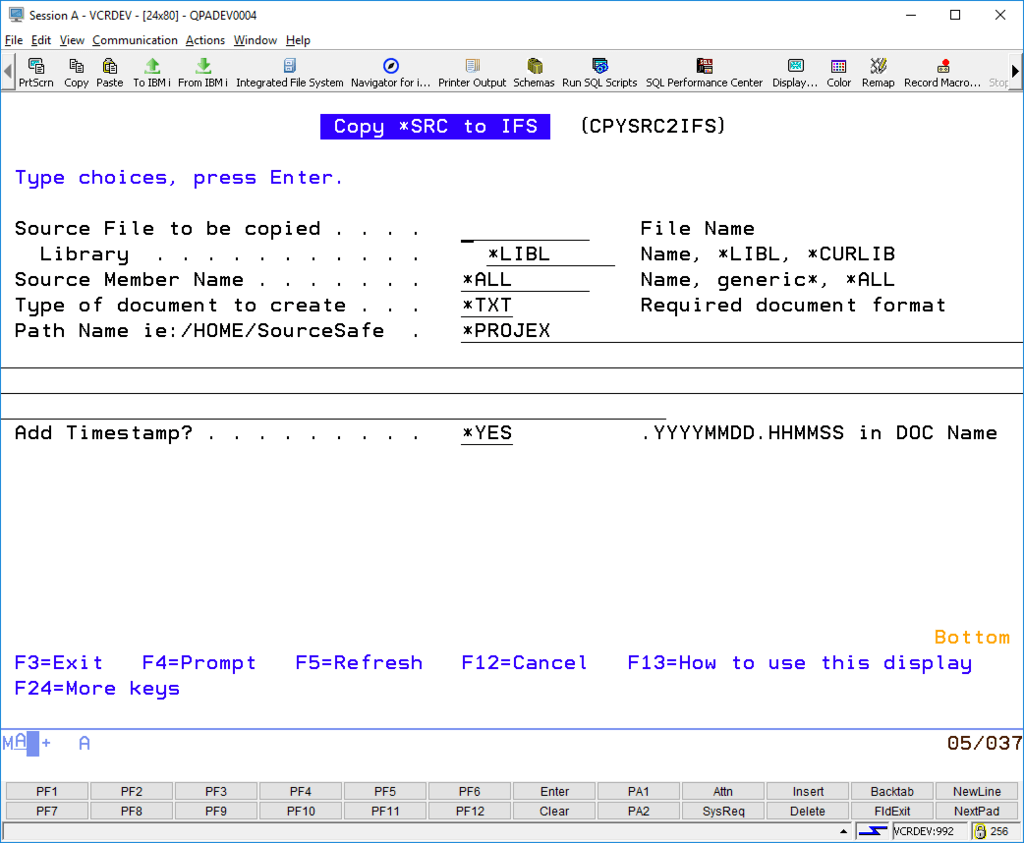This screenshot has height=843, width=1024.
Task: Click the Attn keypad button
Action: point(723,791)
